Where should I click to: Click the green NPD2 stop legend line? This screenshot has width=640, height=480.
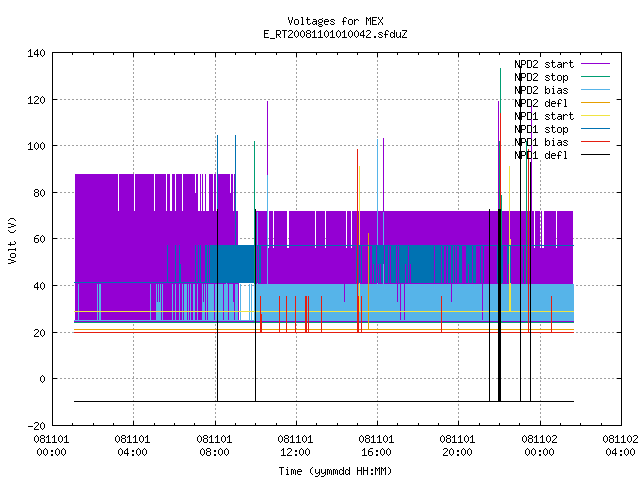point(595,77)
